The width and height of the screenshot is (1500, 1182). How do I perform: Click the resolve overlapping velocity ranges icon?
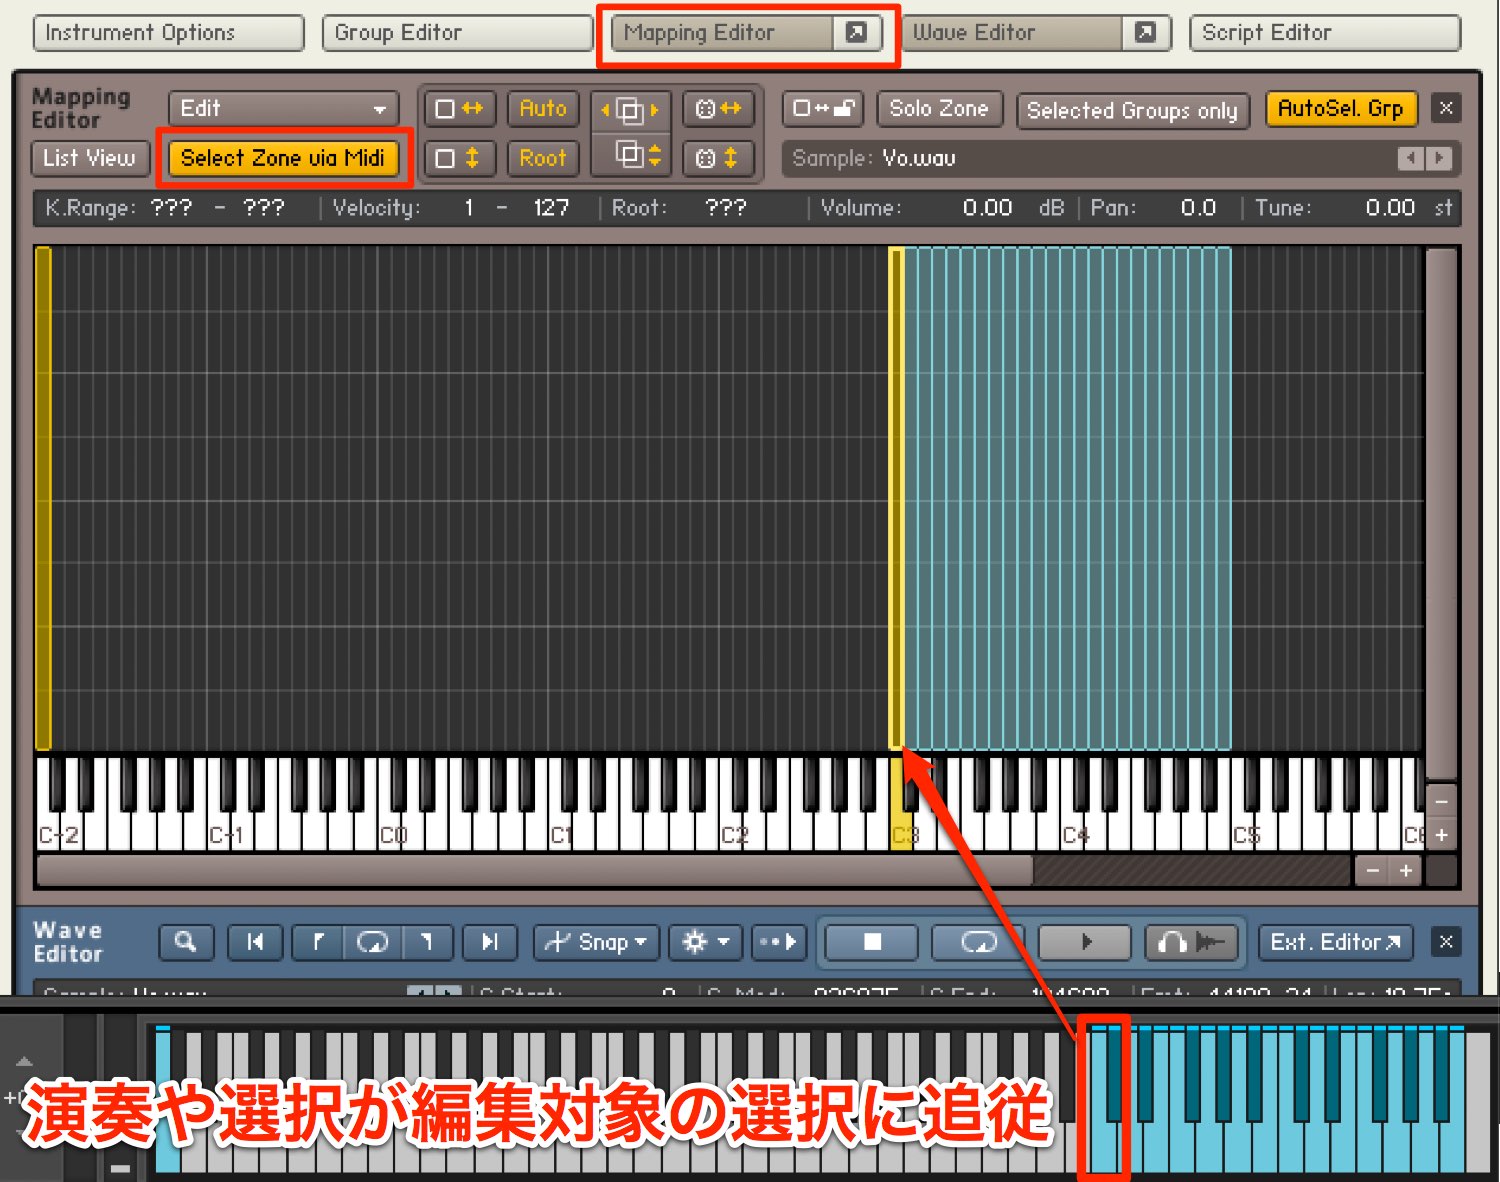[630, 155]
